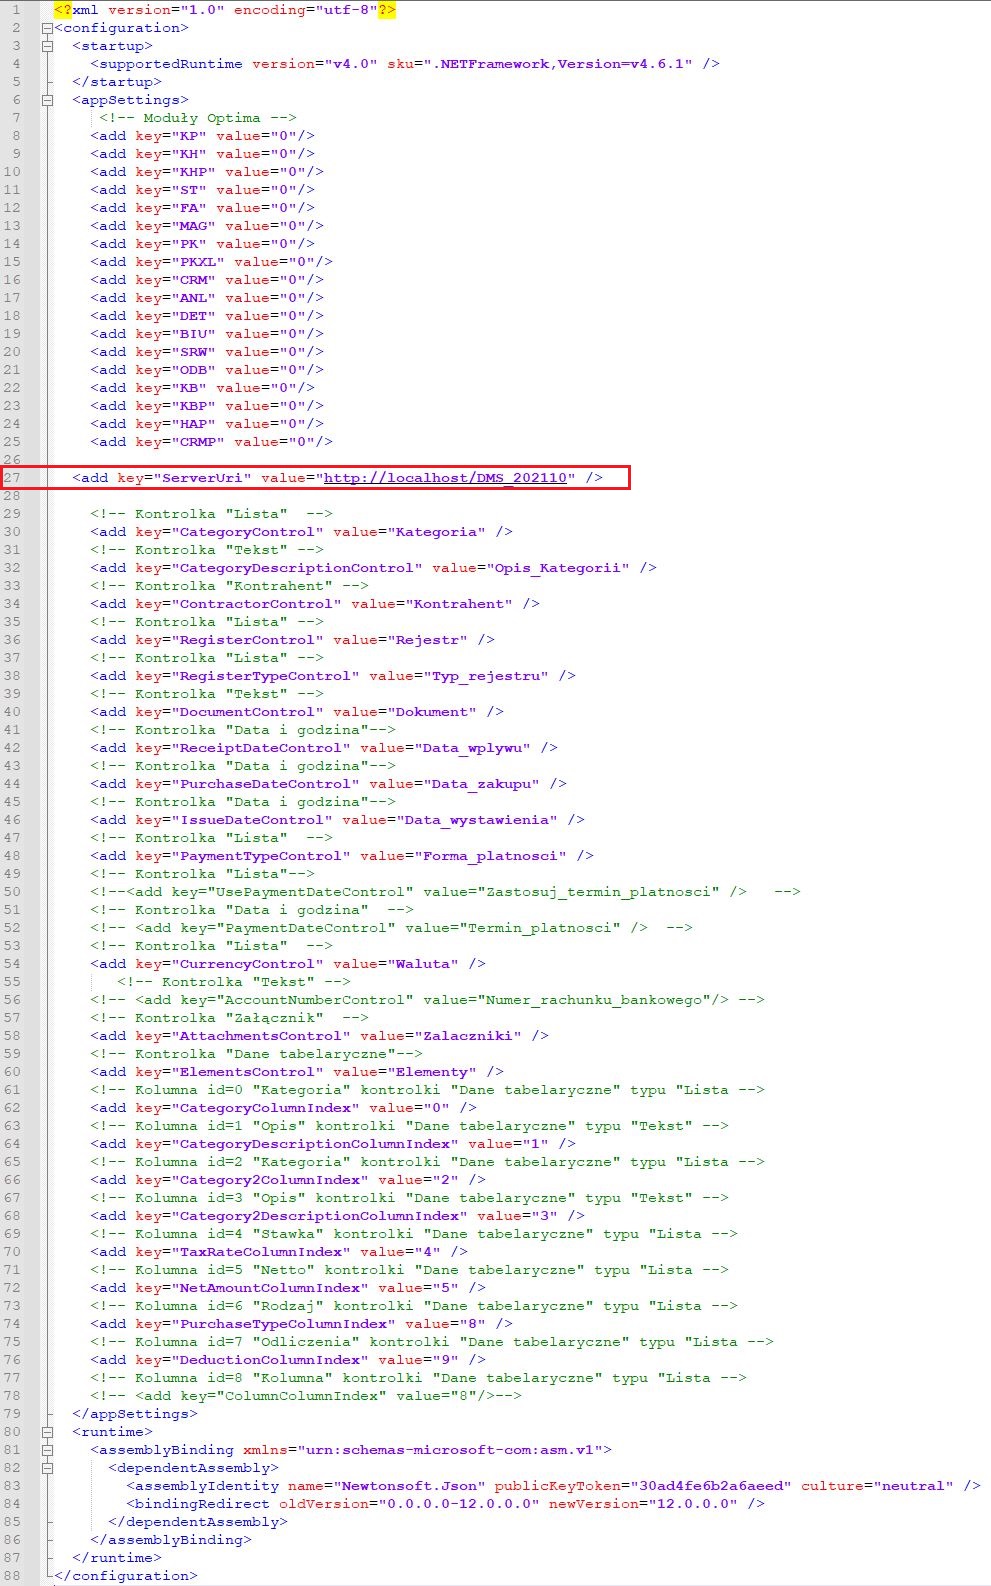Collapse the runtime fold marker
991x1586 pixels.
tap(47, 1432)
